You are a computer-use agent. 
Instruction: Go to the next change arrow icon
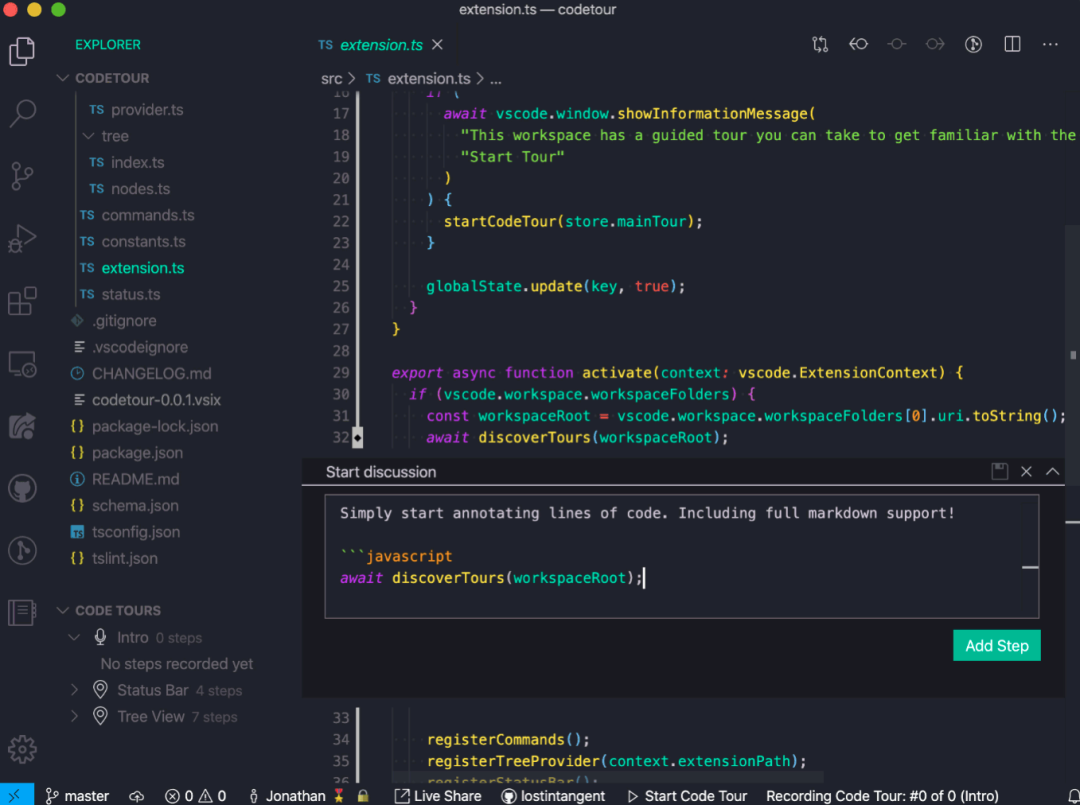click(x=935, y=45)
